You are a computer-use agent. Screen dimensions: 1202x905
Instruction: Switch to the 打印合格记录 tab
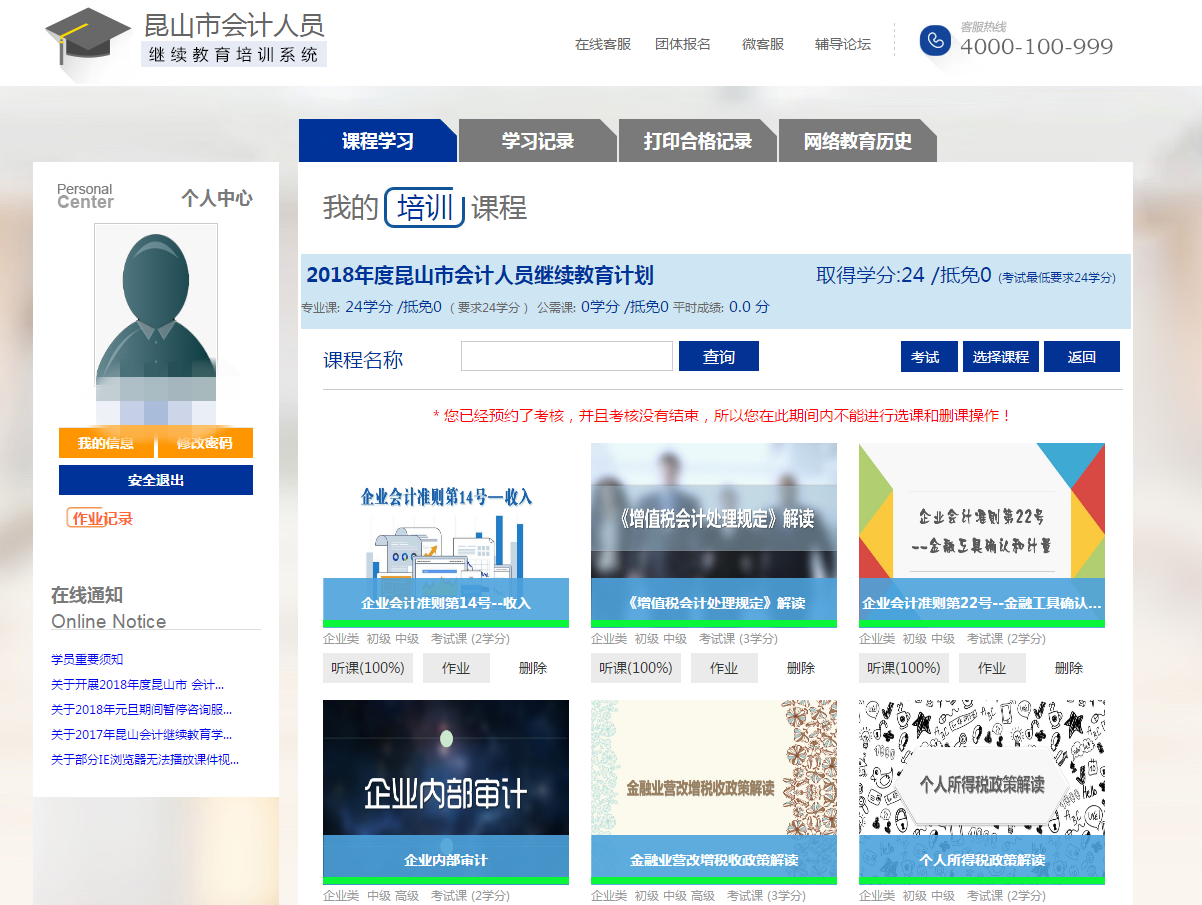698,141
